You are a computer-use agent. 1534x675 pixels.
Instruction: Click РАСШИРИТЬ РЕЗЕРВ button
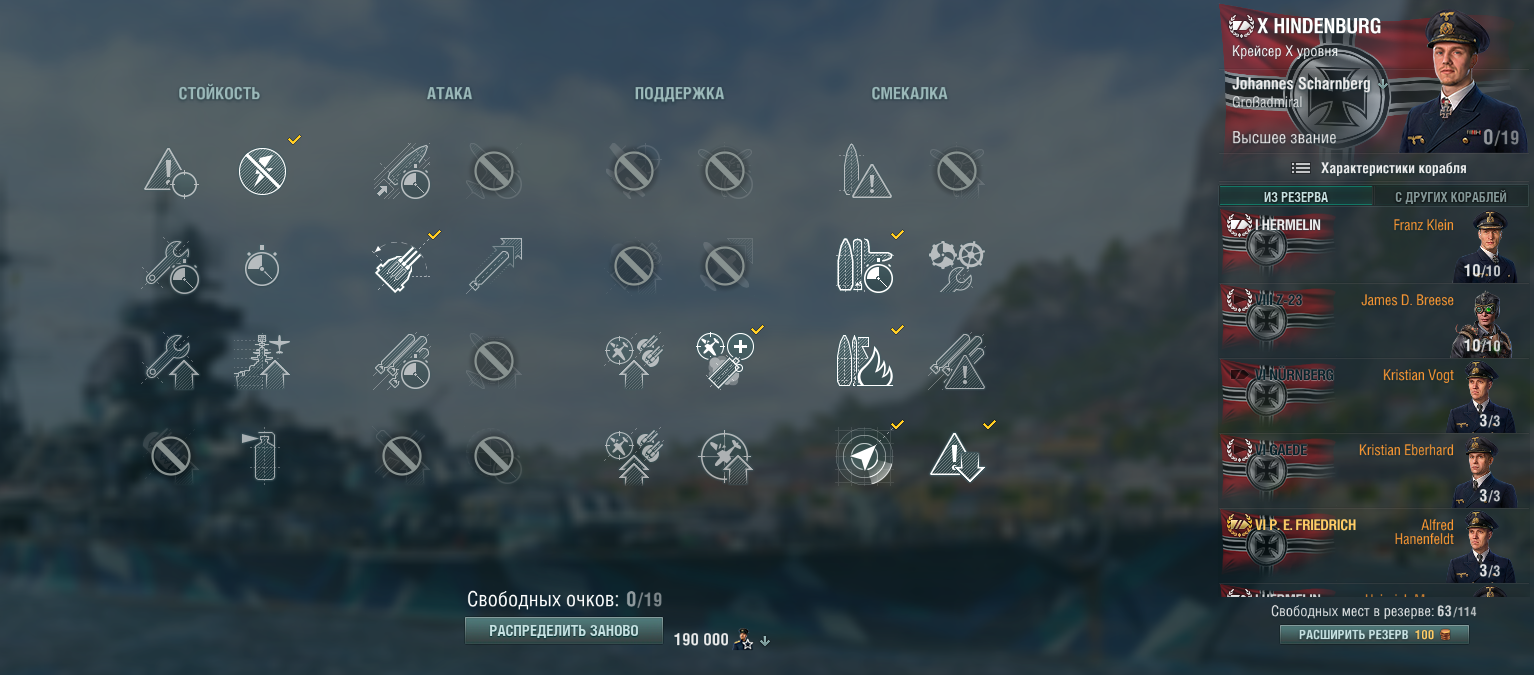(x=1374, y=635)
